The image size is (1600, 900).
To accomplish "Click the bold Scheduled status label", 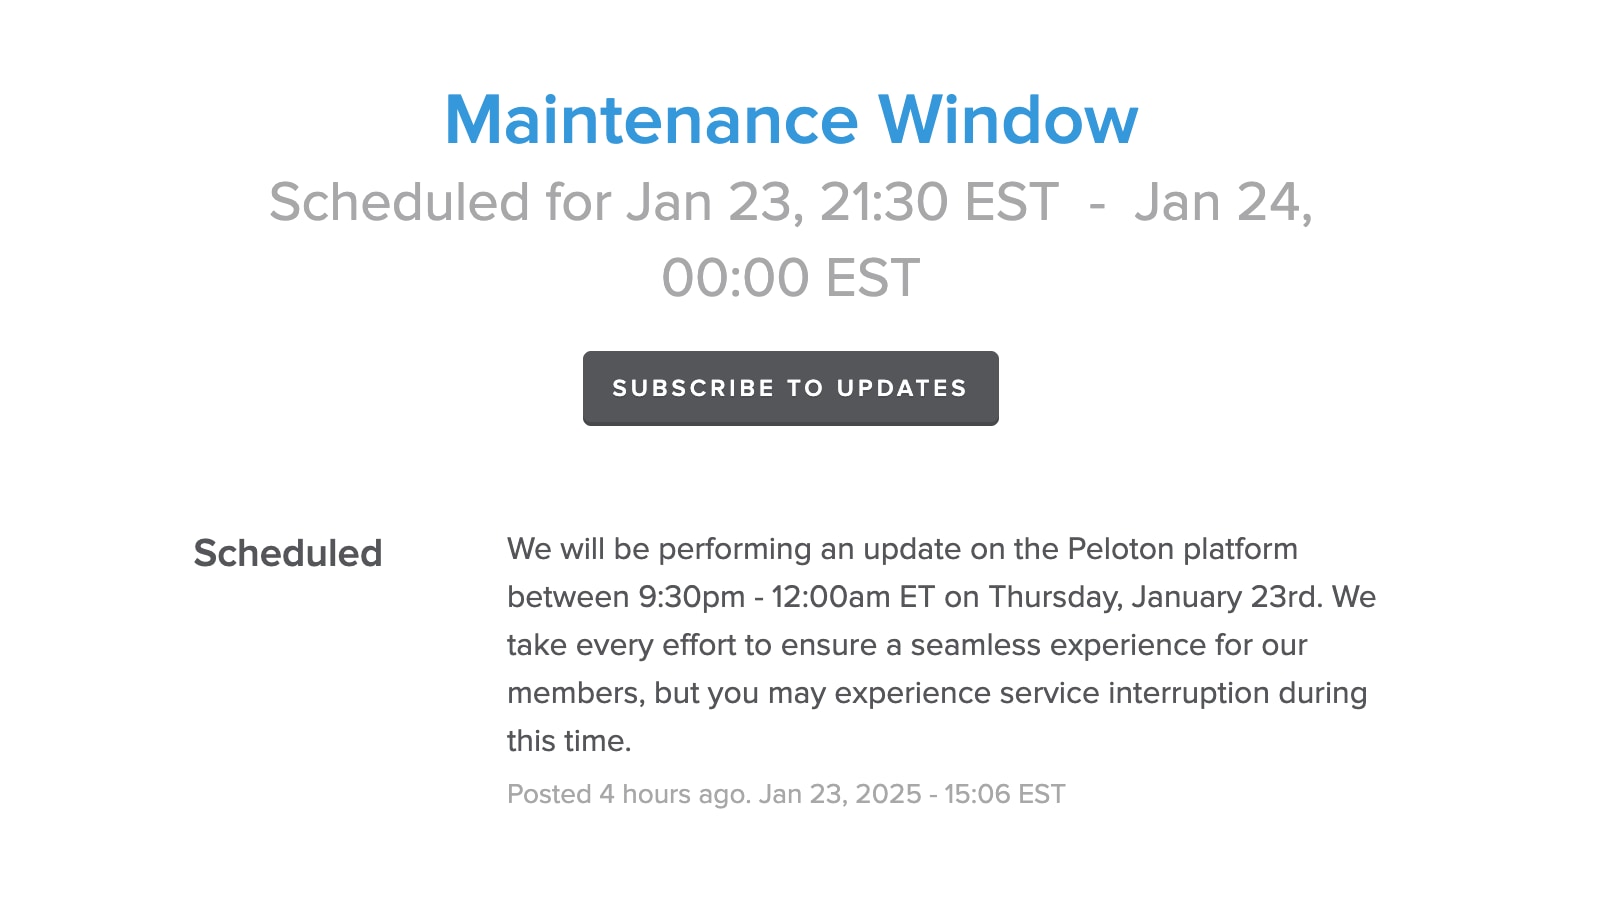I will (x=288, y=553).
